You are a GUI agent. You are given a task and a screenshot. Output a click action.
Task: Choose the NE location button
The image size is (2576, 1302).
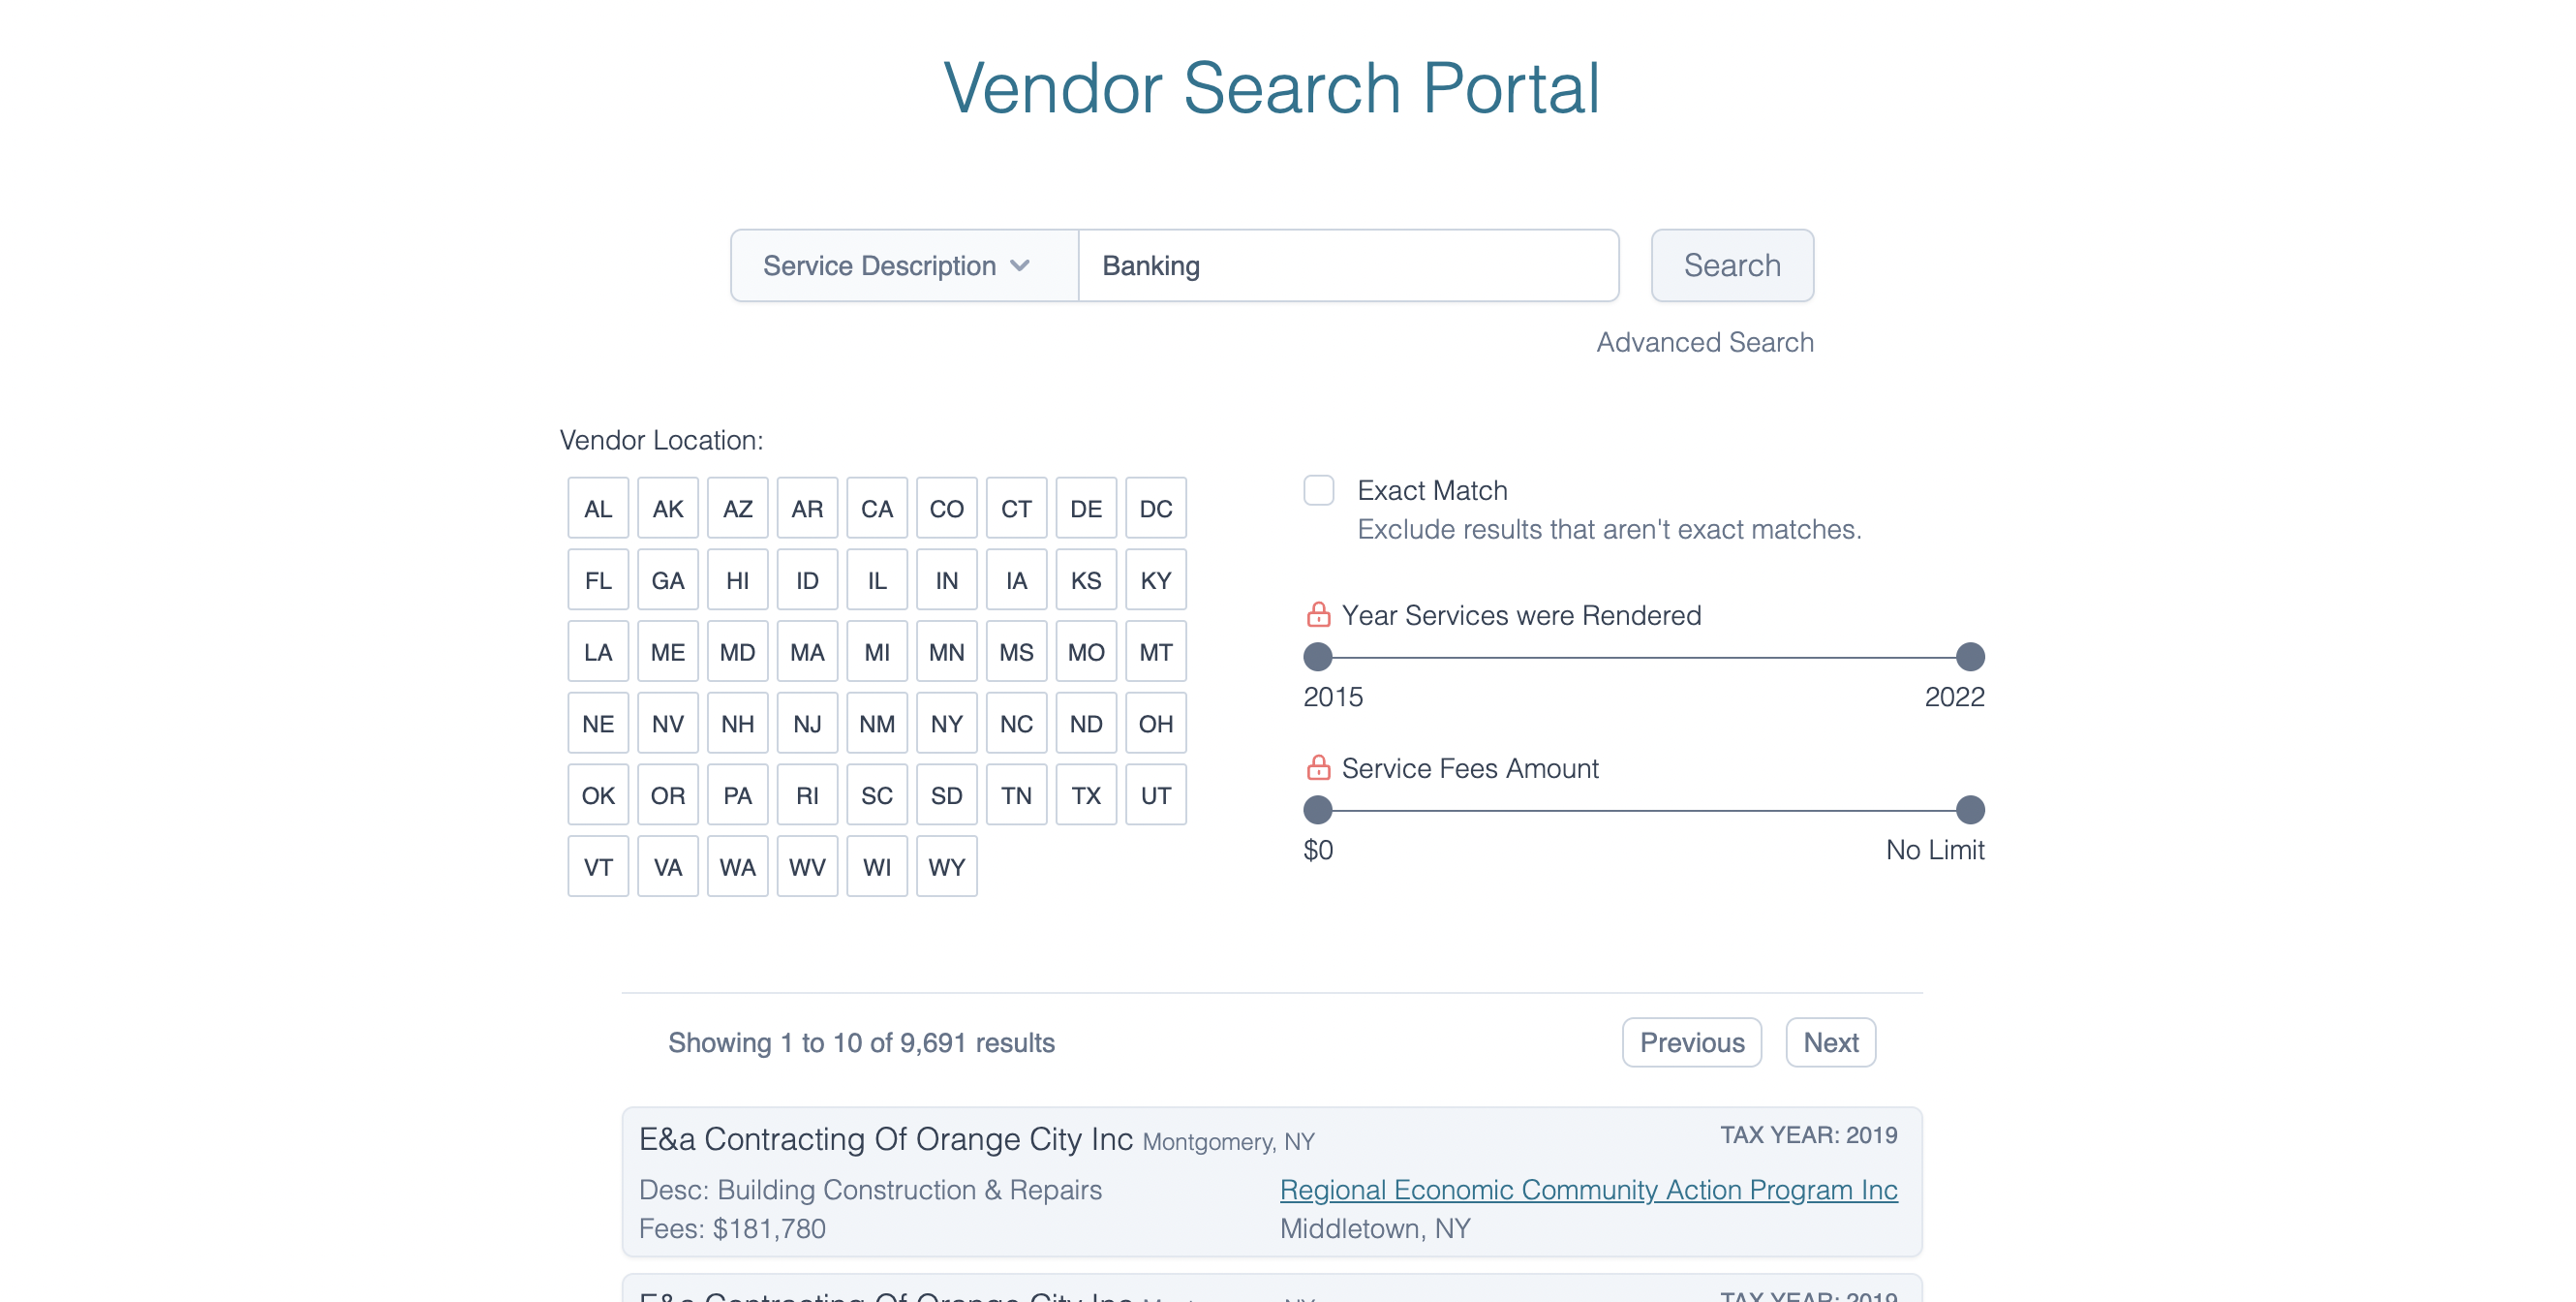(x=598, y=723)
